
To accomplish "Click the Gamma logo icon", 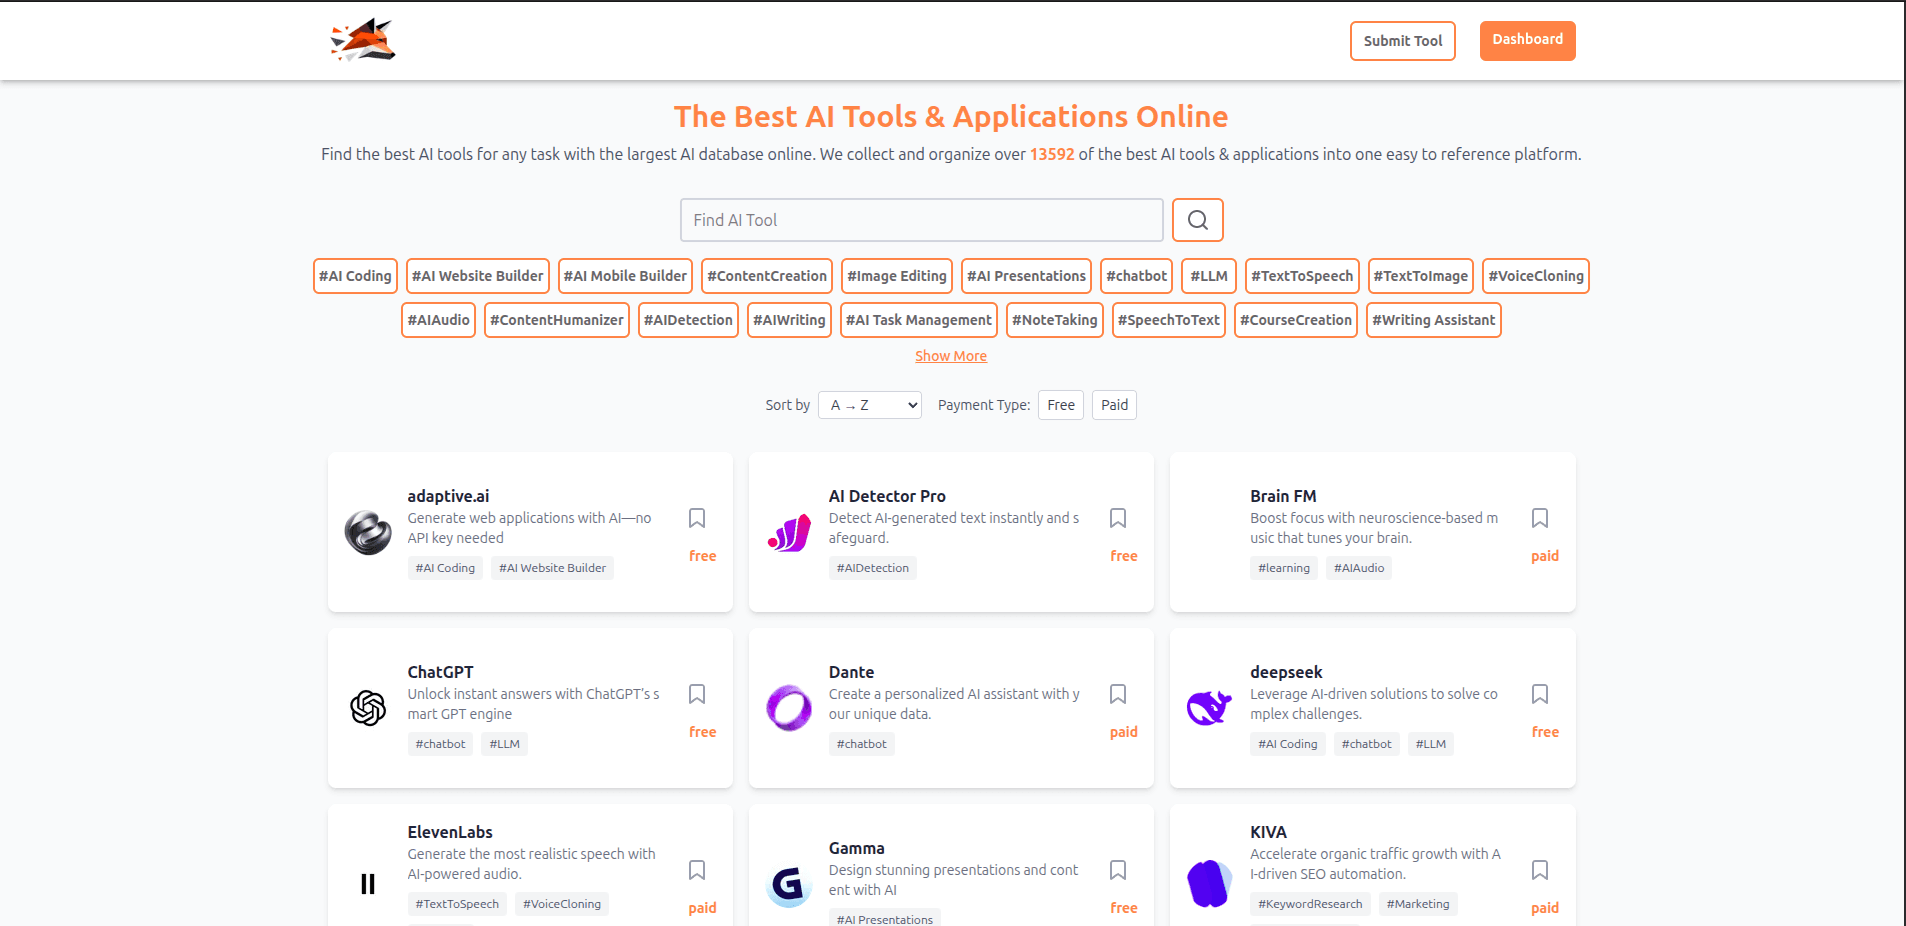I will [x=789, y=884].
